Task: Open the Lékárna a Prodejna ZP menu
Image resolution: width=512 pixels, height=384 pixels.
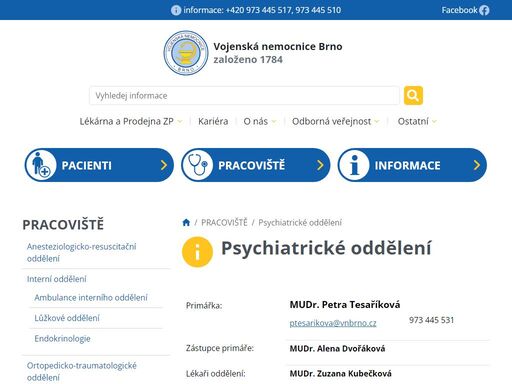Action: point(127,121)
